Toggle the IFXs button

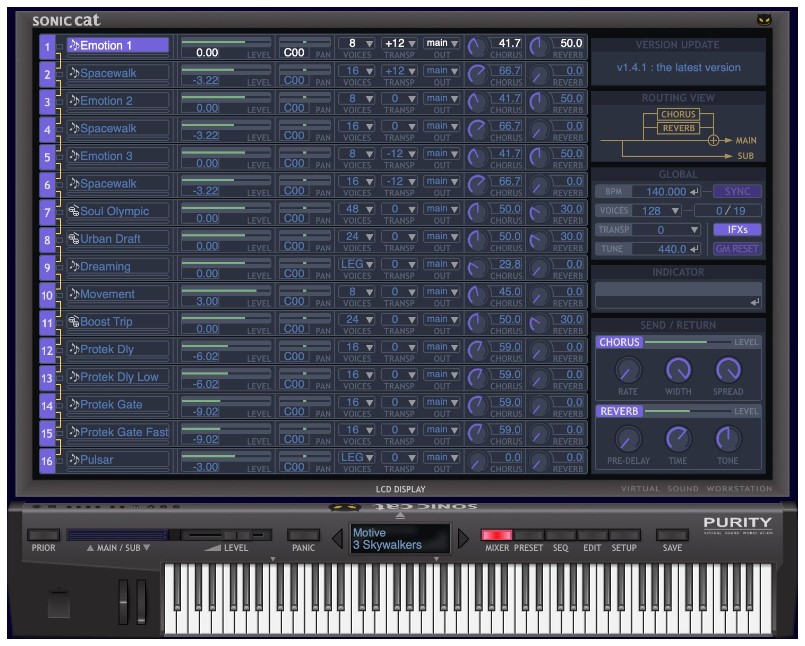pos(737,230)
